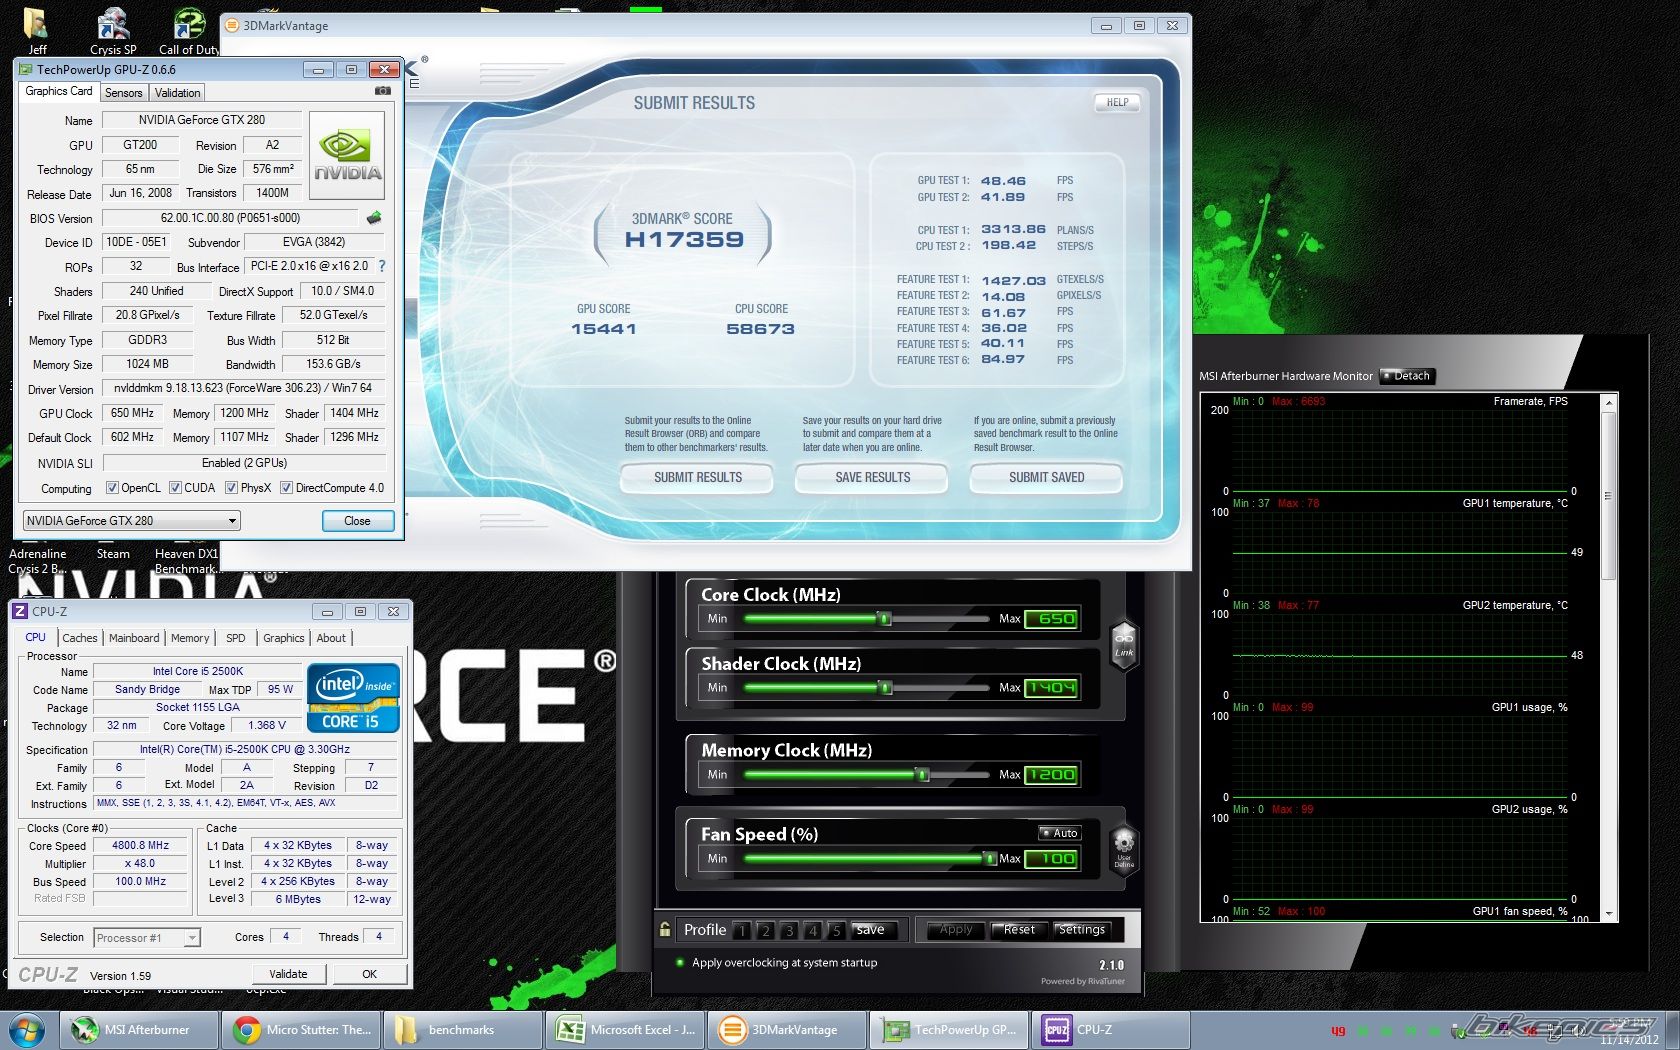Click the Afterburner Settings button
Image resolution: width=1680 pixels, height=1050 pixels.
click(1081, 930)
